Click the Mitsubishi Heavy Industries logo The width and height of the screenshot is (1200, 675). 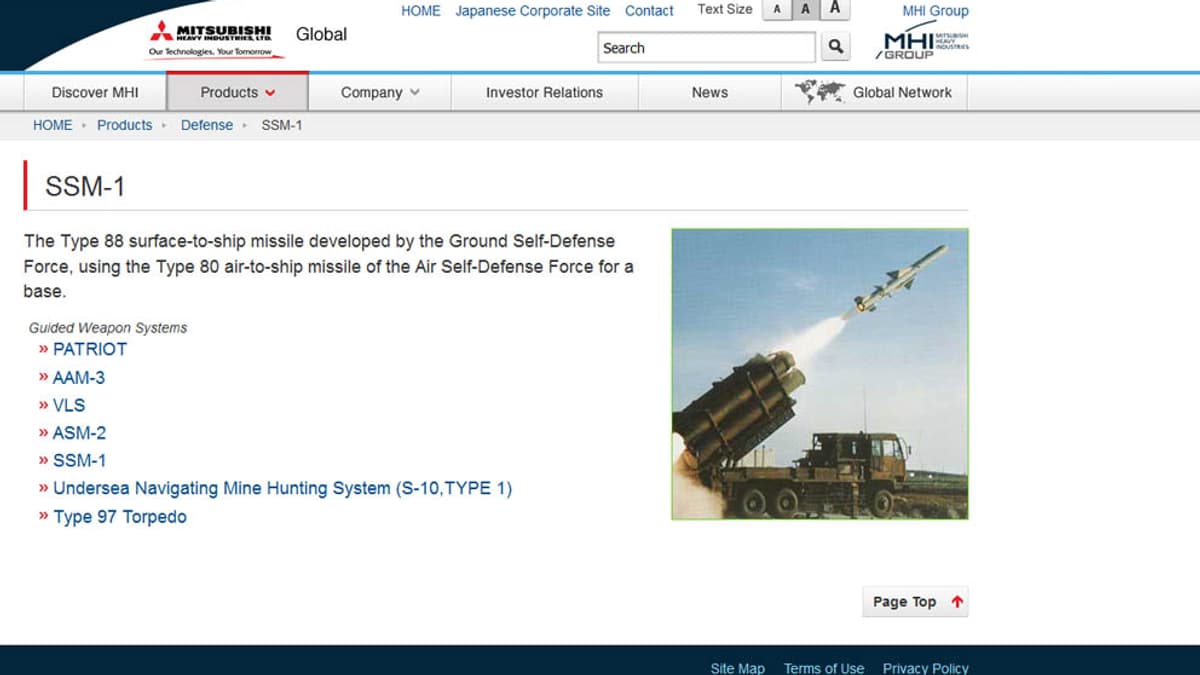tap(216, 39)
